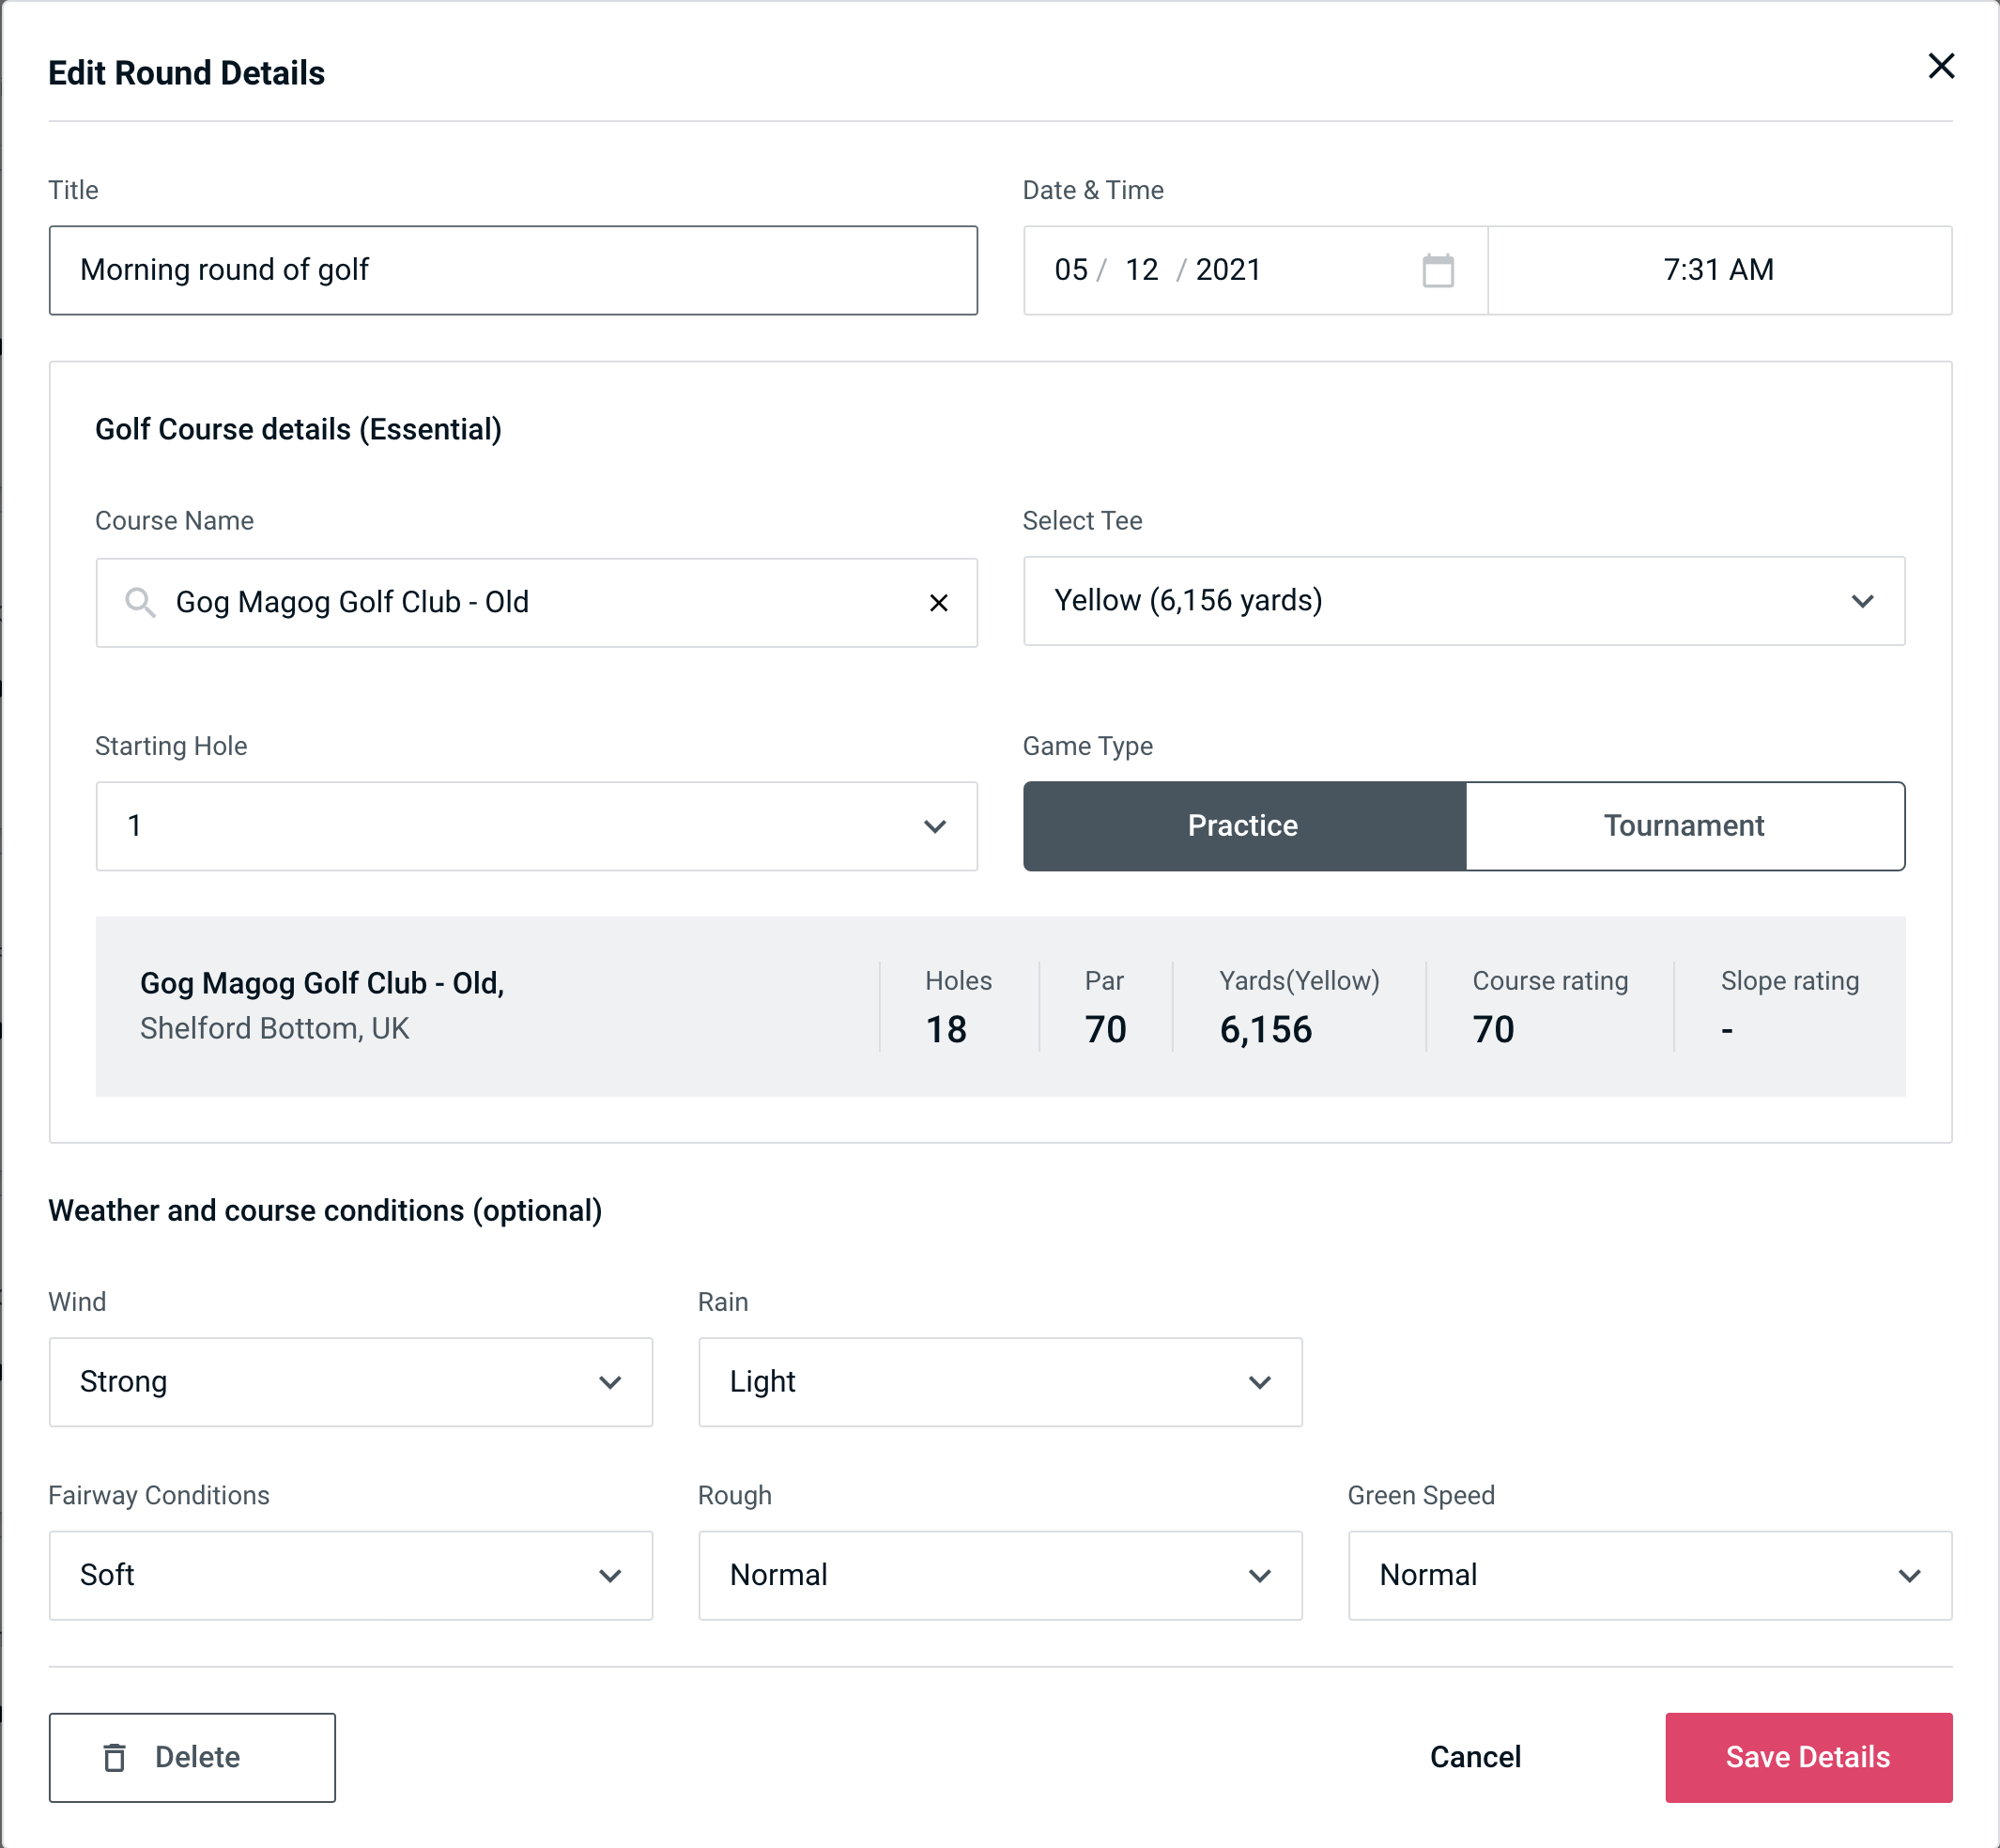The image size is (2000, 1848).
Task: Click the dropdown arrow for Starting Hole
Action: click(937, 825)
